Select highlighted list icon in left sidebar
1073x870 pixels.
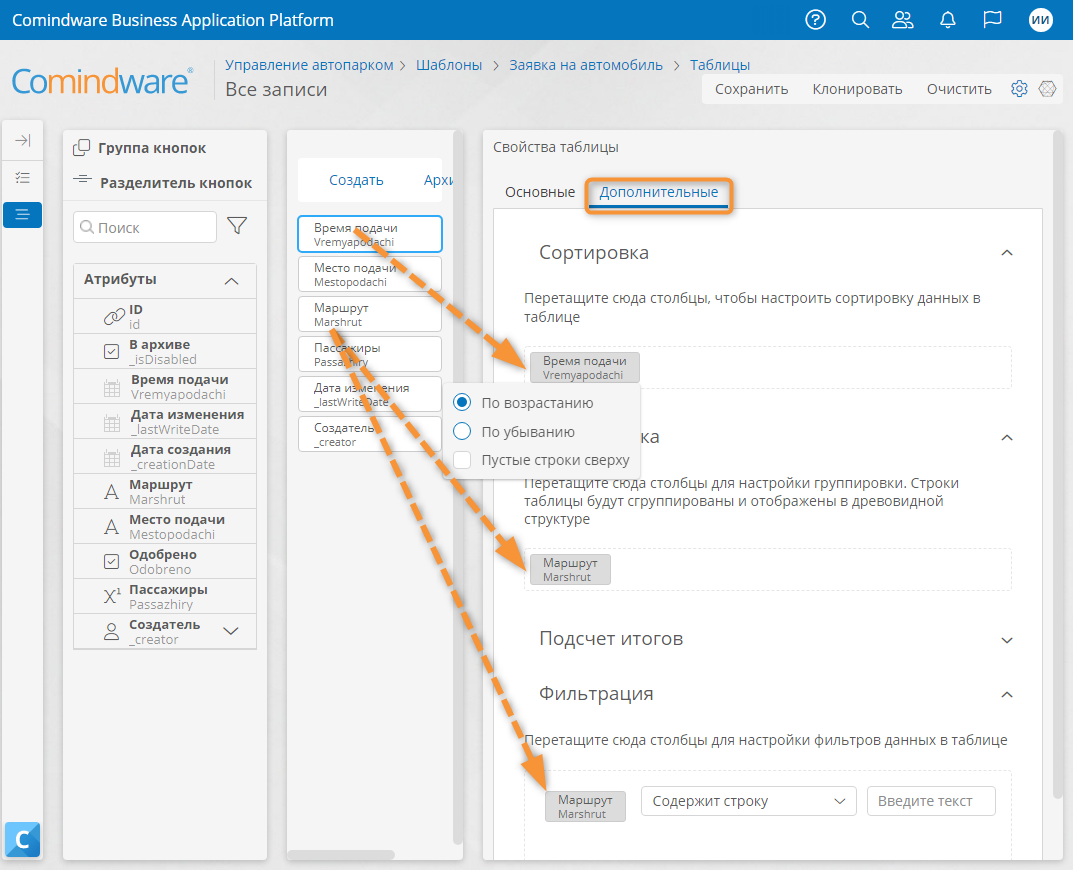pos(23,215)
